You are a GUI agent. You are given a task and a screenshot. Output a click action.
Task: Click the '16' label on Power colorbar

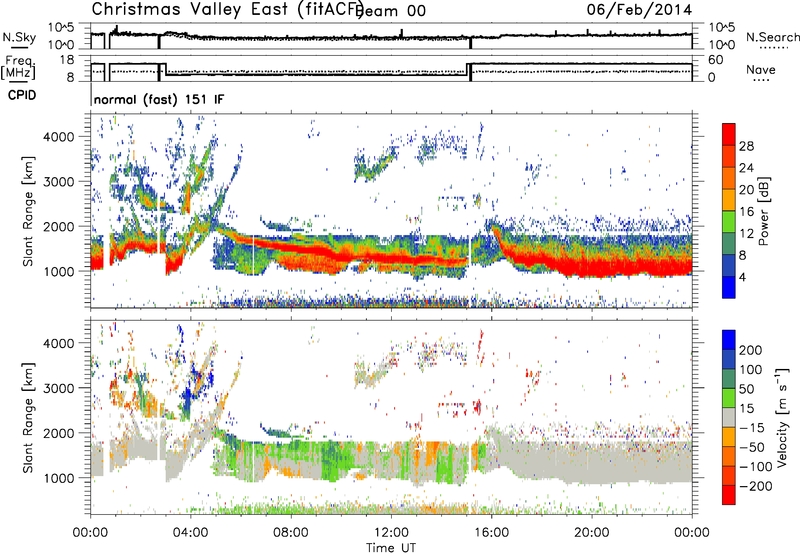pos(746,212)
